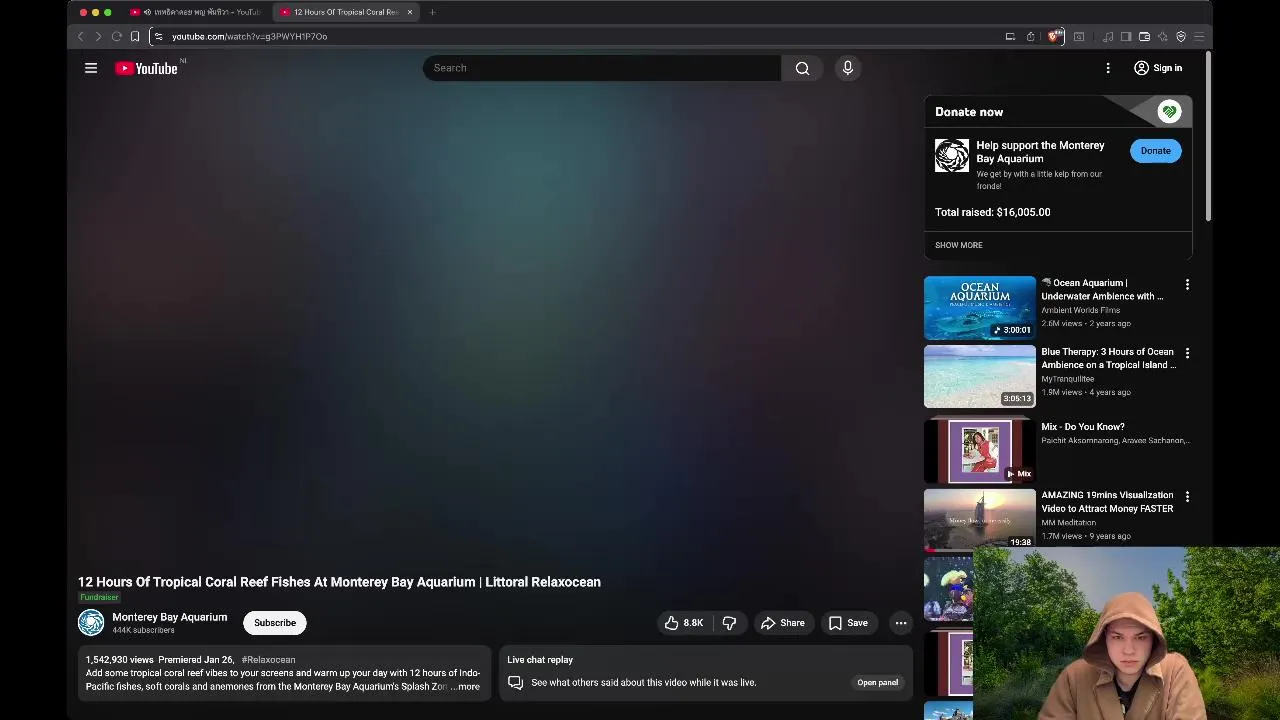
Task: Focus the YouTube search field
Action: coord(602,68)
